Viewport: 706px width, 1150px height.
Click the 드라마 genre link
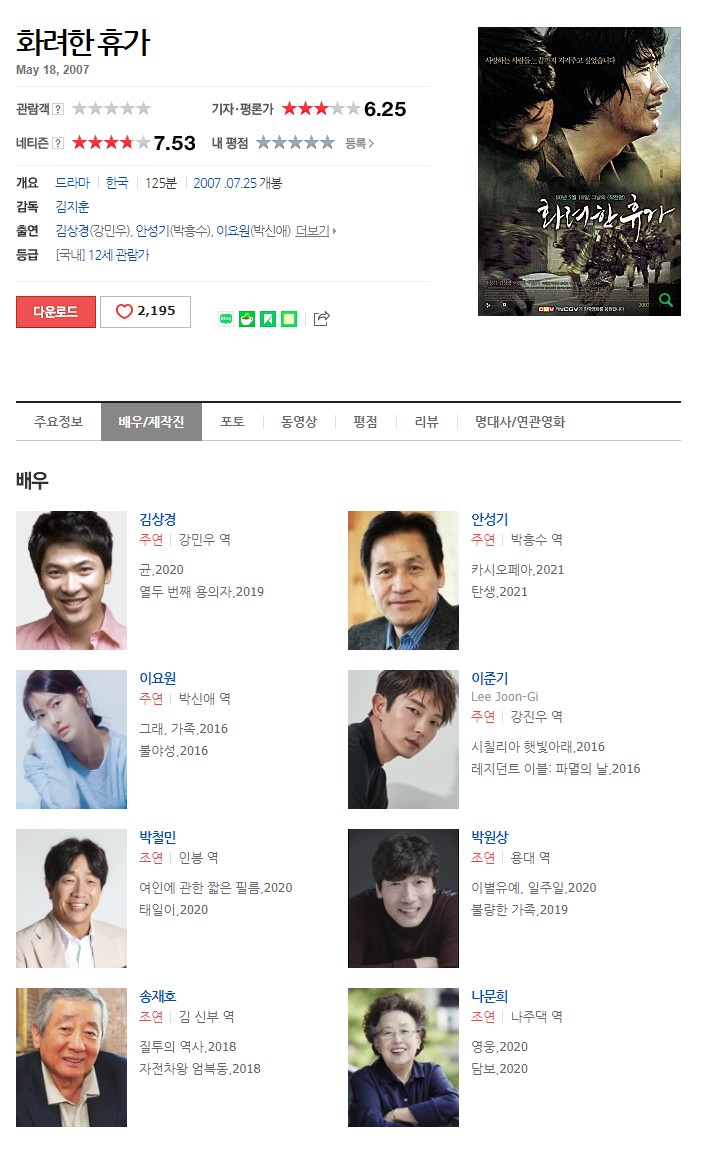click(73, 183)
